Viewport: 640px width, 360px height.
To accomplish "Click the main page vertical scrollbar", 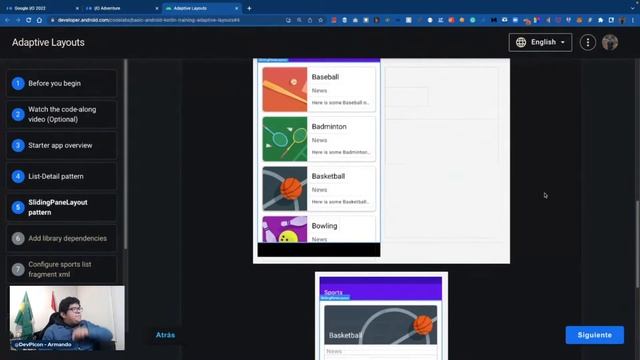I will tap(638, 244).
